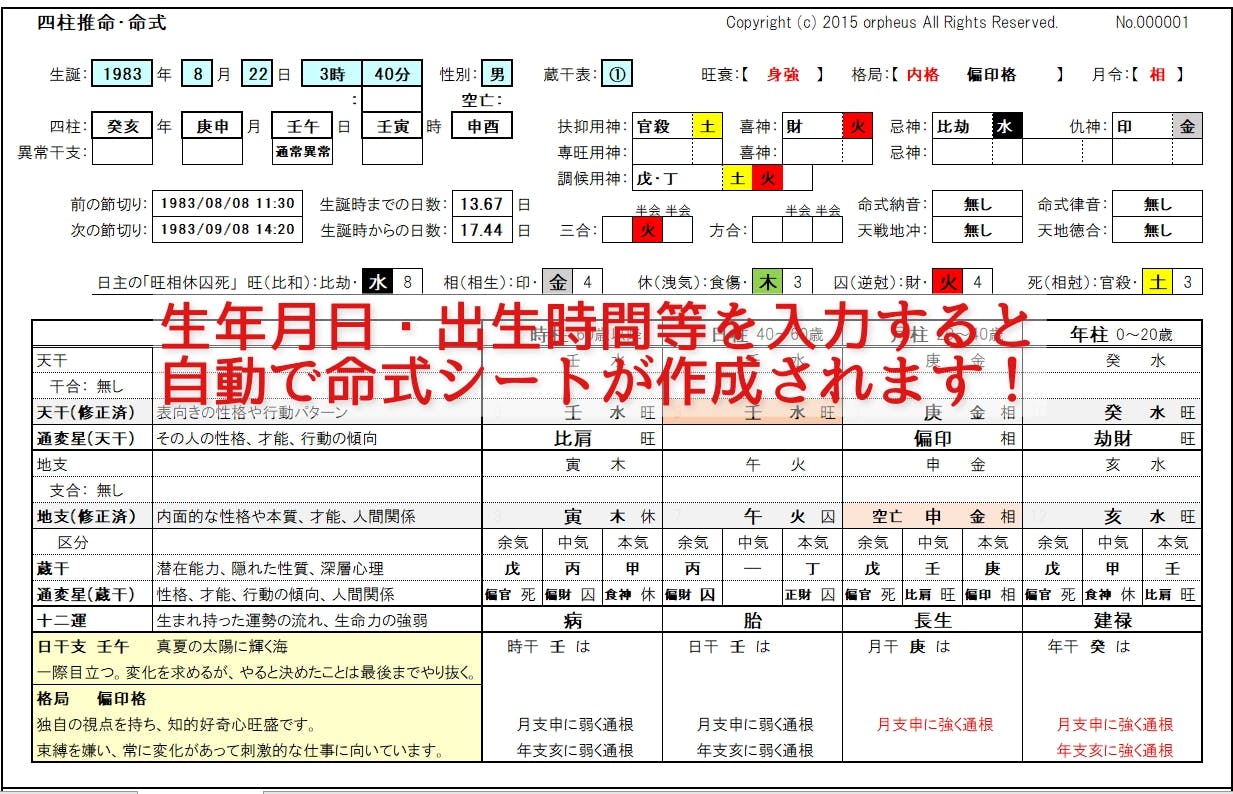Click the yellow 土 swatch beside 官殺
This screenshot has width=1233, height=794.
(707, 127)
